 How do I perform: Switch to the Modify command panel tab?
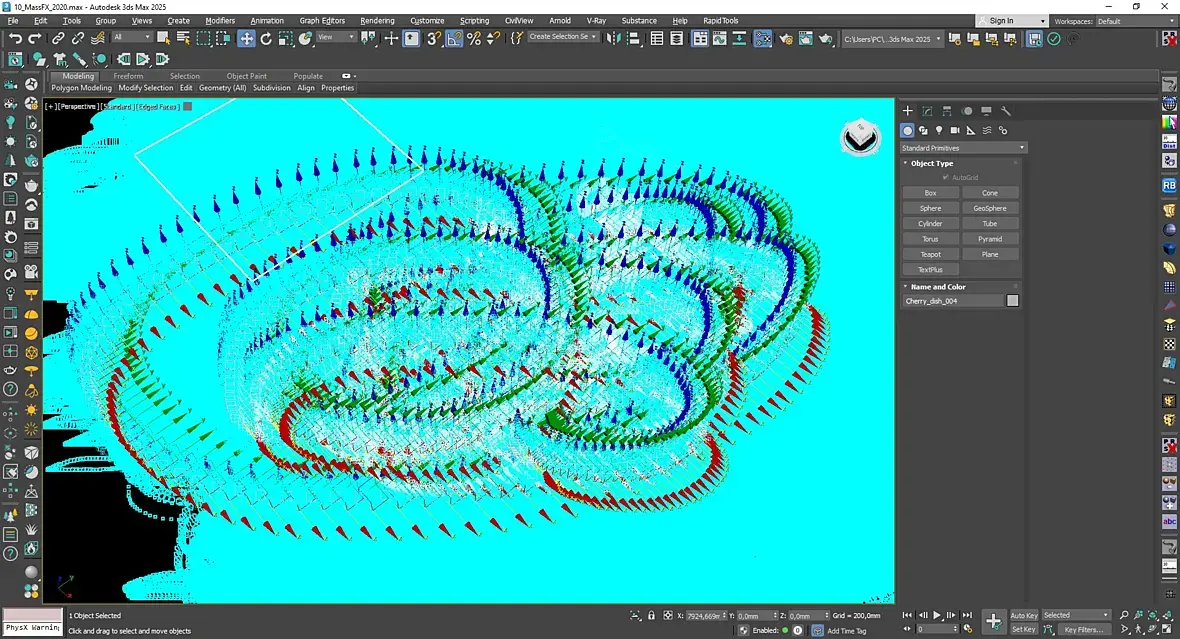pyautogui.click(x=927, y=111)
